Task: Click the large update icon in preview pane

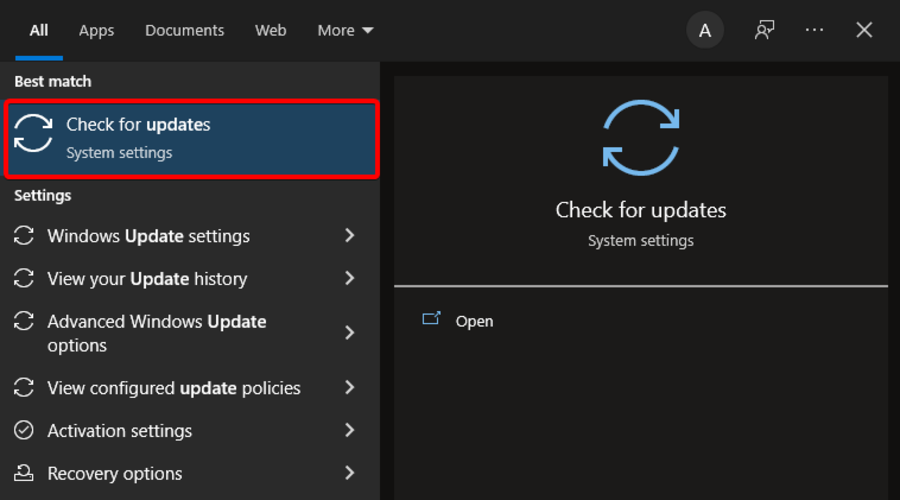Action: [x=641, y=138]
